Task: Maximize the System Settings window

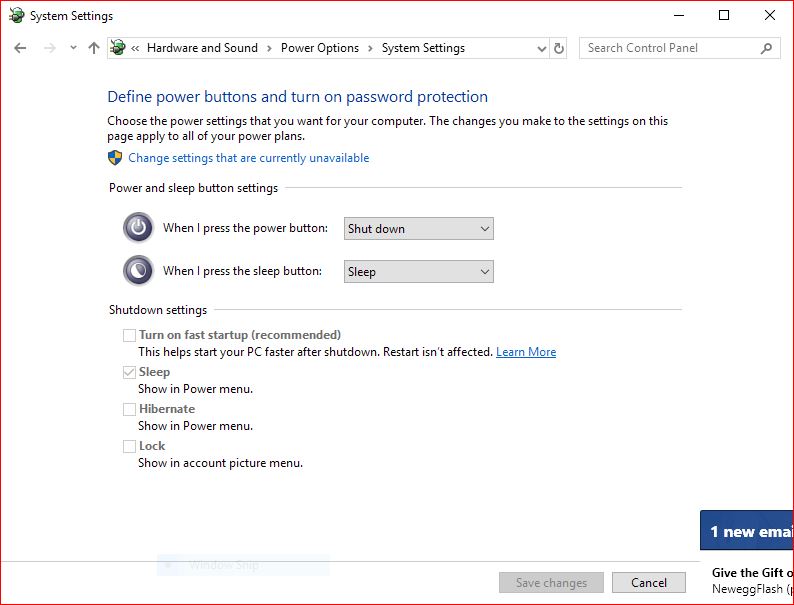Action: (x=724, y=15)
